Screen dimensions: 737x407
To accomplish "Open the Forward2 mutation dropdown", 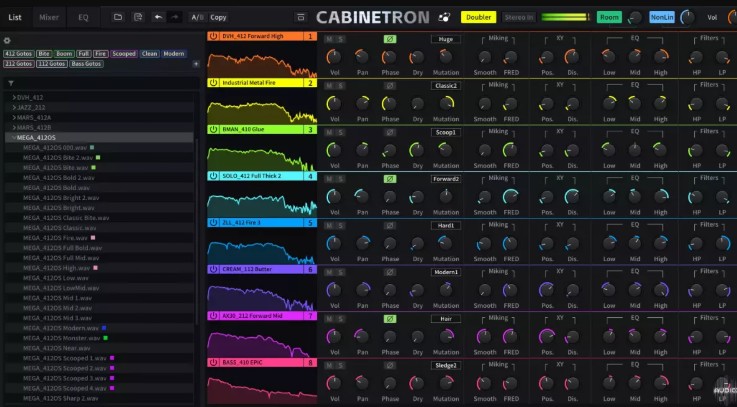I will tap(446, 179).
